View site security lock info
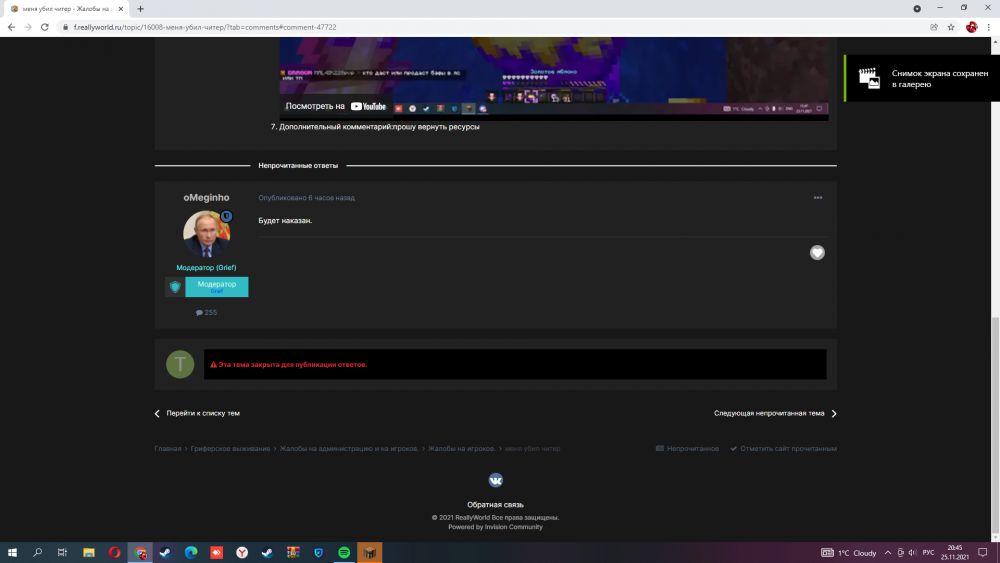 (65, 27)
